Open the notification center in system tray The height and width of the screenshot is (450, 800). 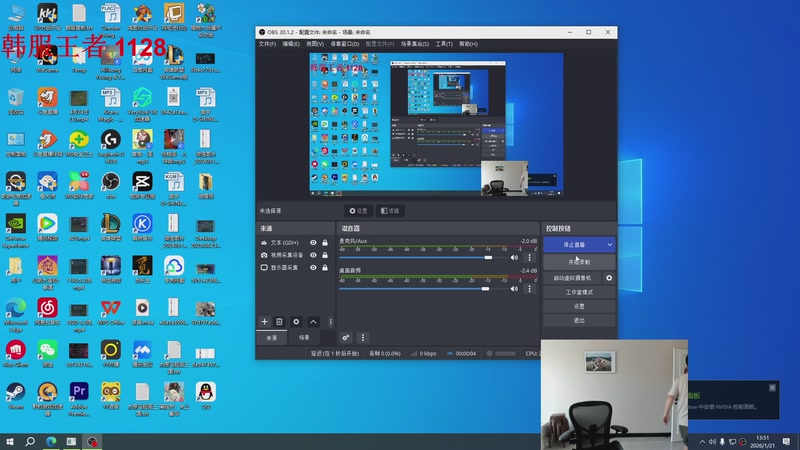786,441
